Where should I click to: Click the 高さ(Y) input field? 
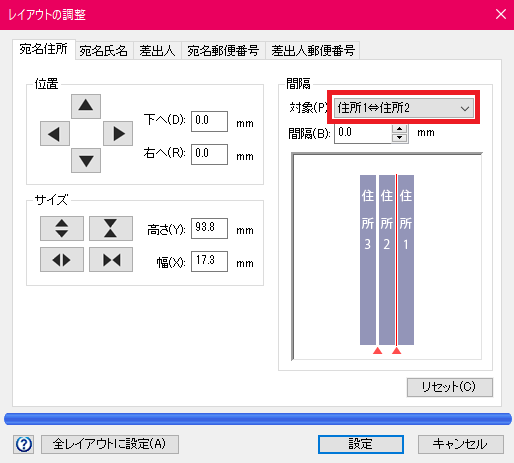209,228
